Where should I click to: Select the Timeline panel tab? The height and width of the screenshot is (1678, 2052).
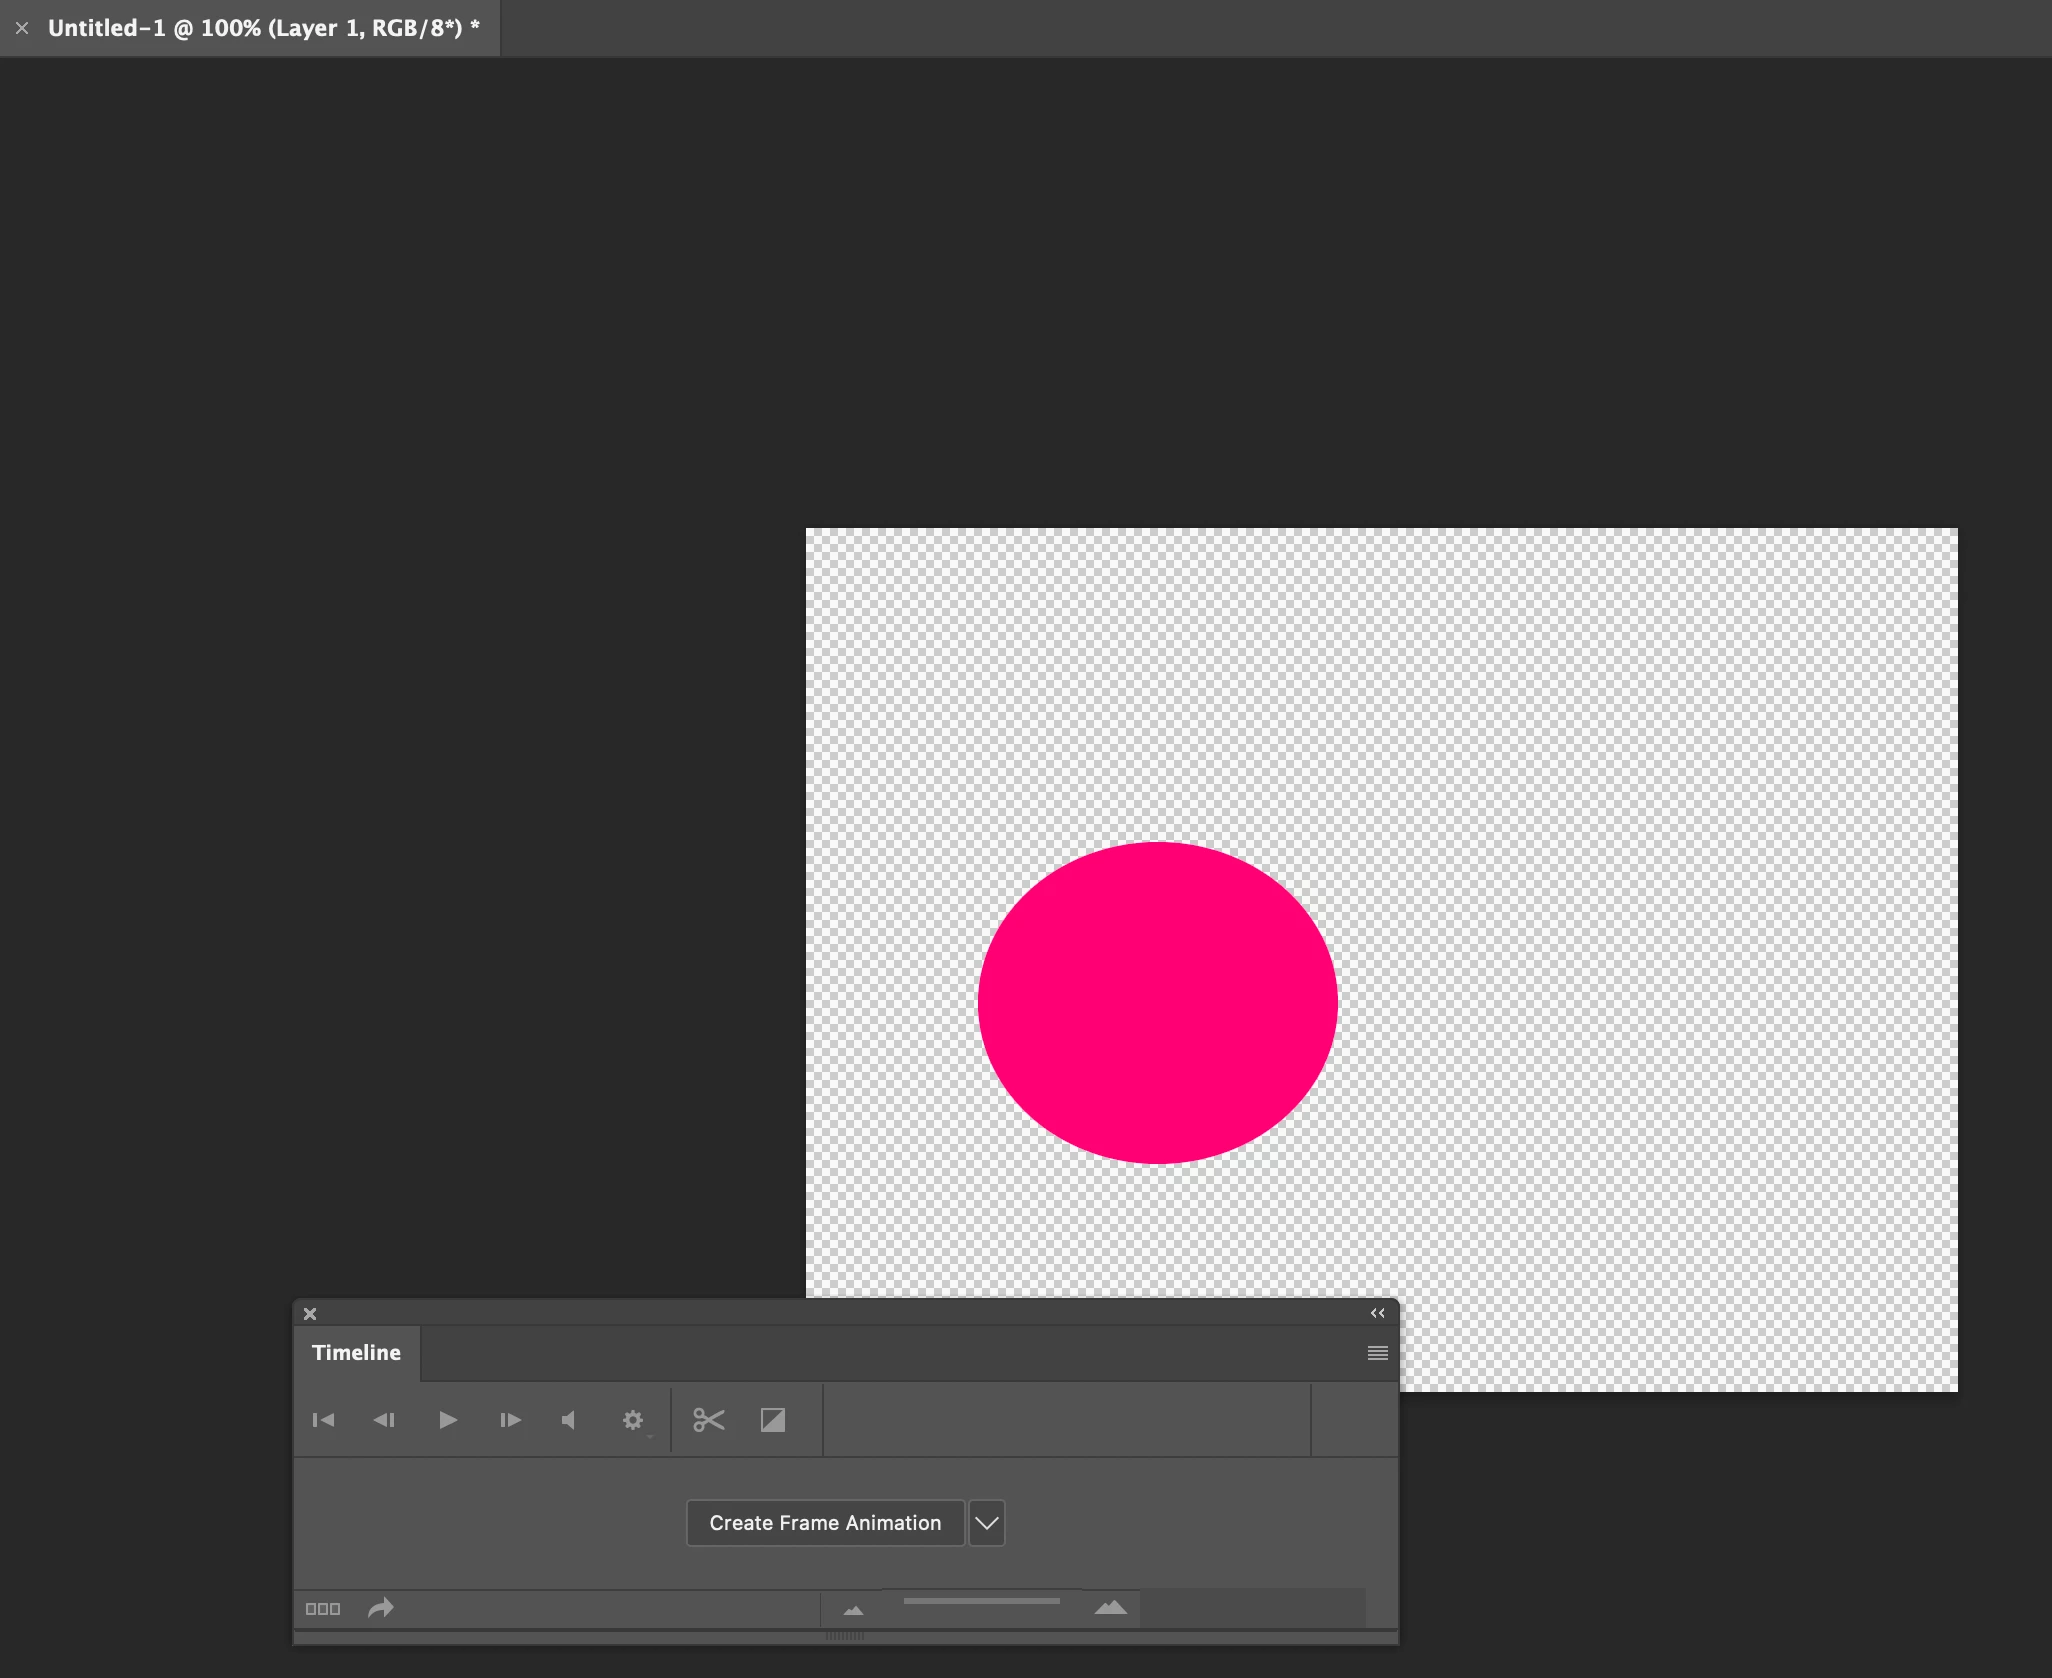click(x=356, y=1353)
